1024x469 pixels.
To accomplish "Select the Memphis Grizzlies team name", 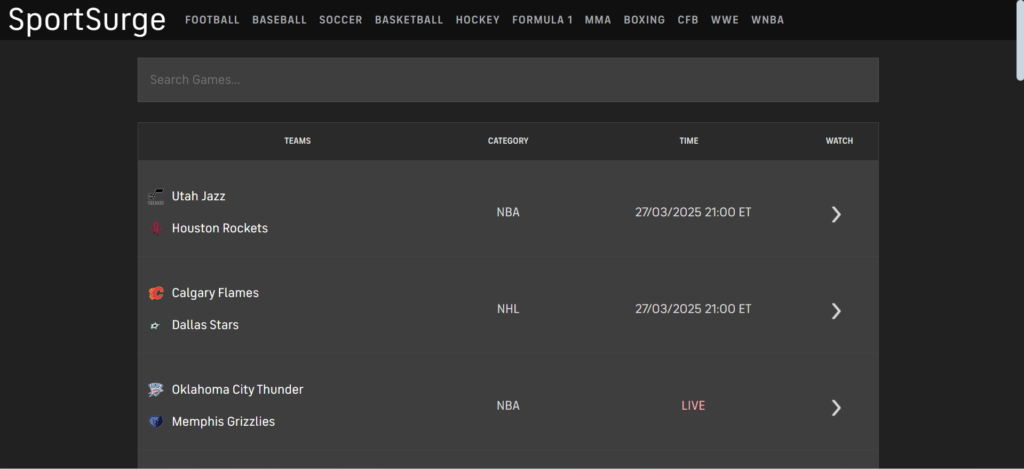I will point(223,422).
